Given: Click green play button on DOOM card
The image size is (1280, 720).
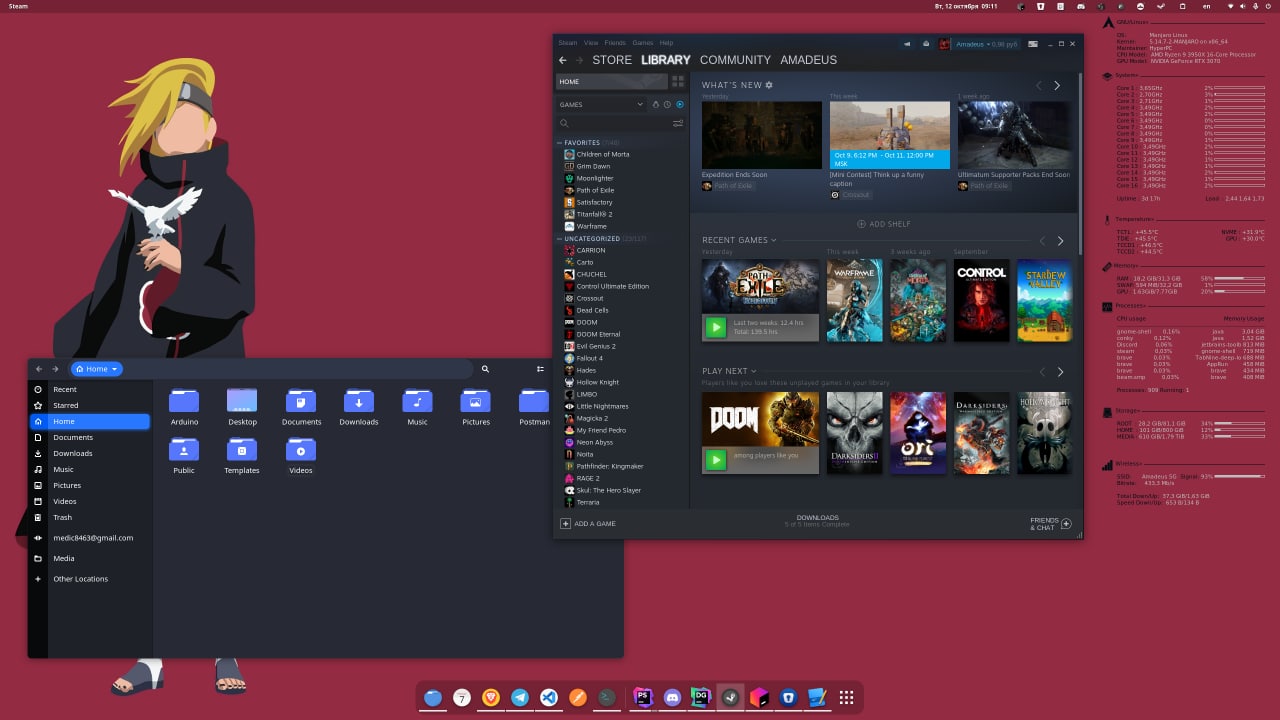Looking at the screenshot, I should pos(715,459).
